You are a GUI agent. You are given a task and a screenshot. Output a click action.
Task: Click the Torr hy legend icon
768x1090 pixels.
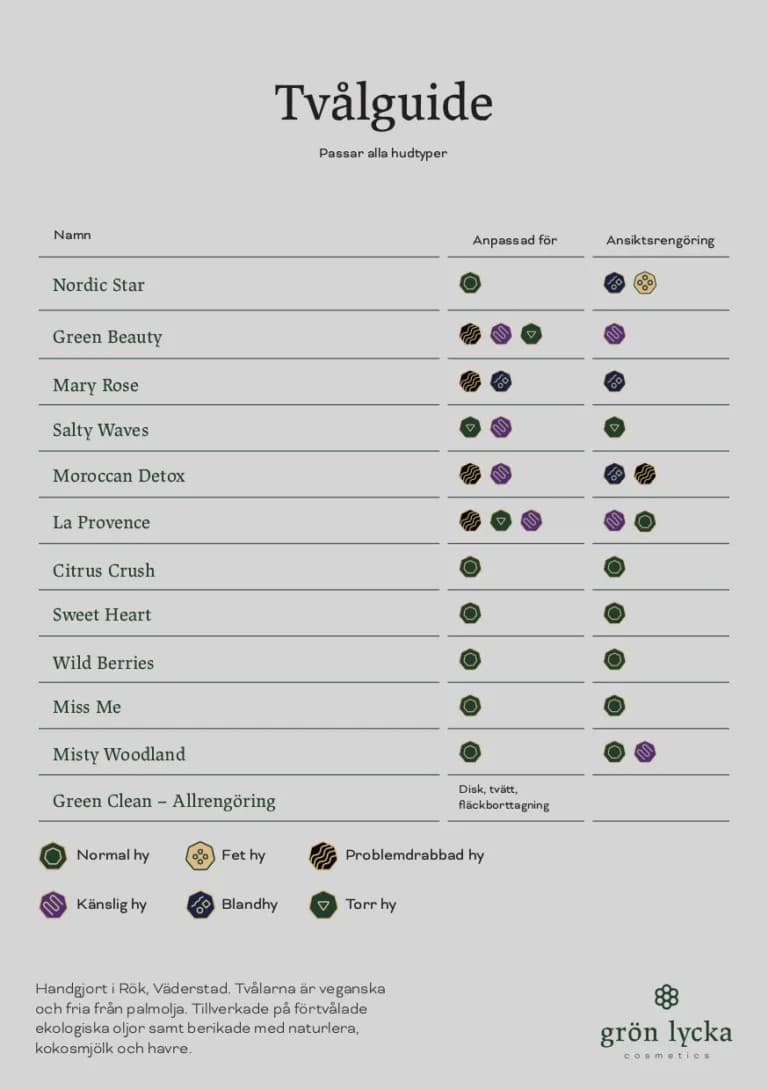(323, 904)
